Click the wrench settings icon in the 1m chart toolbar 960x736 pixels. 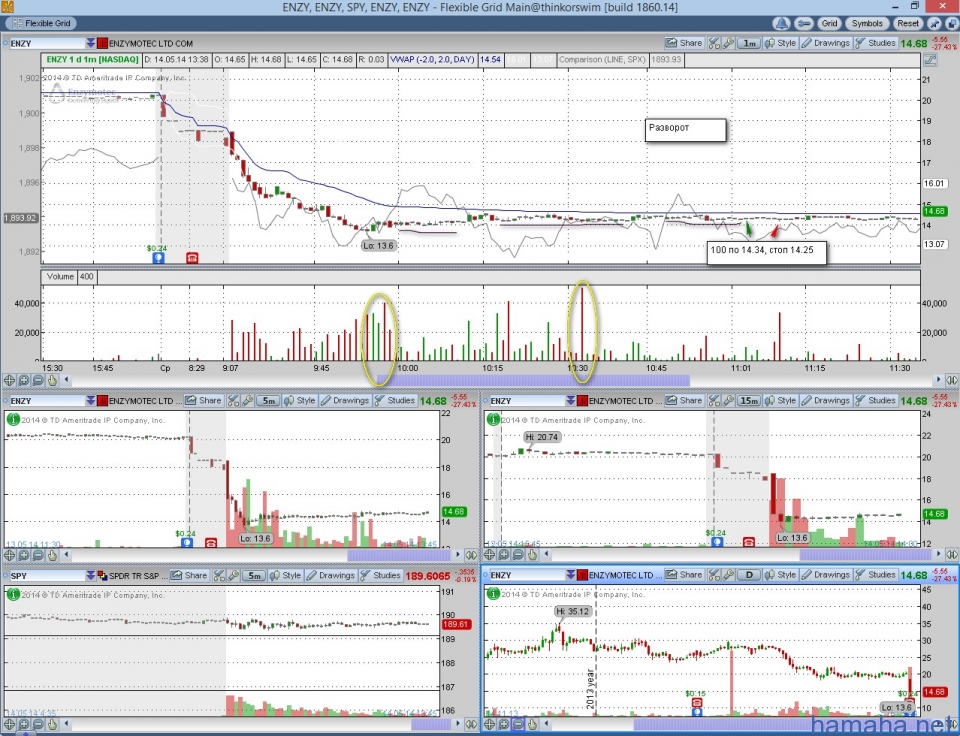[x=728, y=43]
